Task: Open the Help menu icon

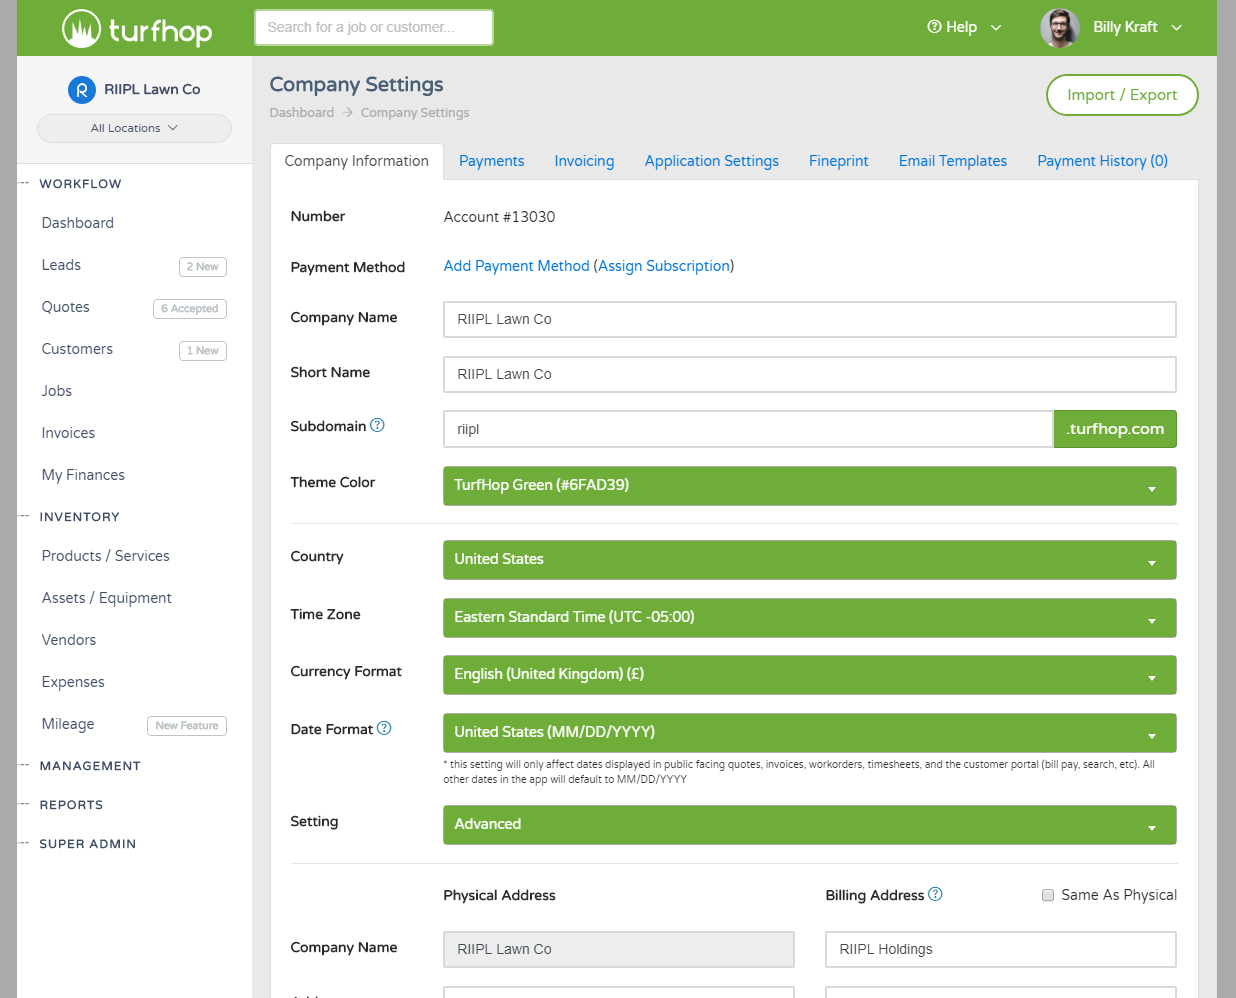Action: 934,27
